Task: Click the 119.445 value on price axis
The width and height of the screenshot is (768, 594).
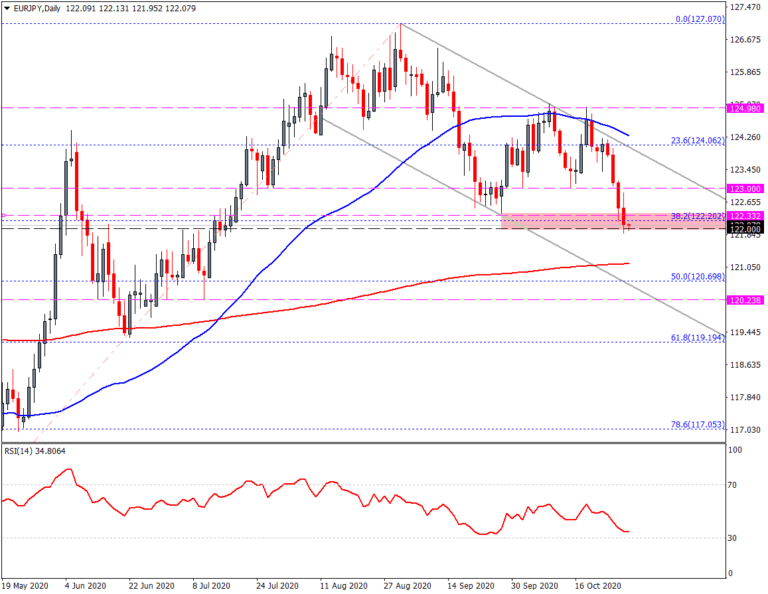Action: 745,333
